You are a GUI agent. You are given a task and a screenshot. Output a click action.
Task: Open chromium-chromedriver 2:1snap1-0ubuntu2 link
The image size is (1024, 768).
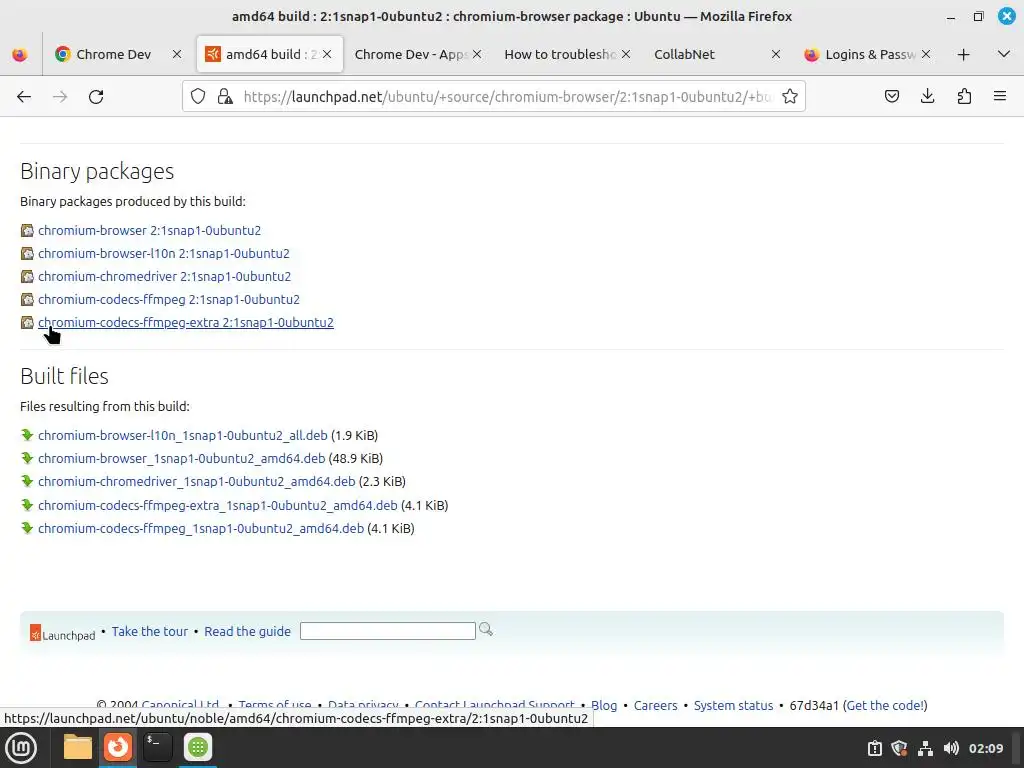click(x=165, y=276)
